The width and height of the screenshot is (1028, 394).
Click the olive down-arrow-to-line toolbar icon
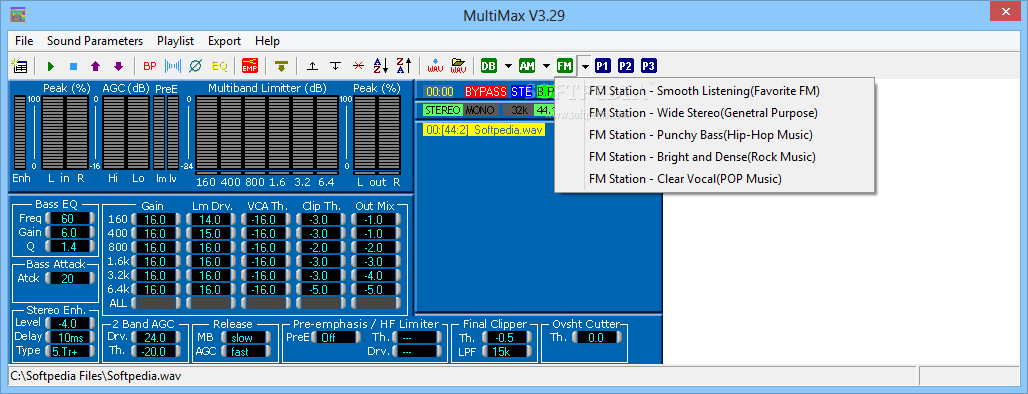281,66
